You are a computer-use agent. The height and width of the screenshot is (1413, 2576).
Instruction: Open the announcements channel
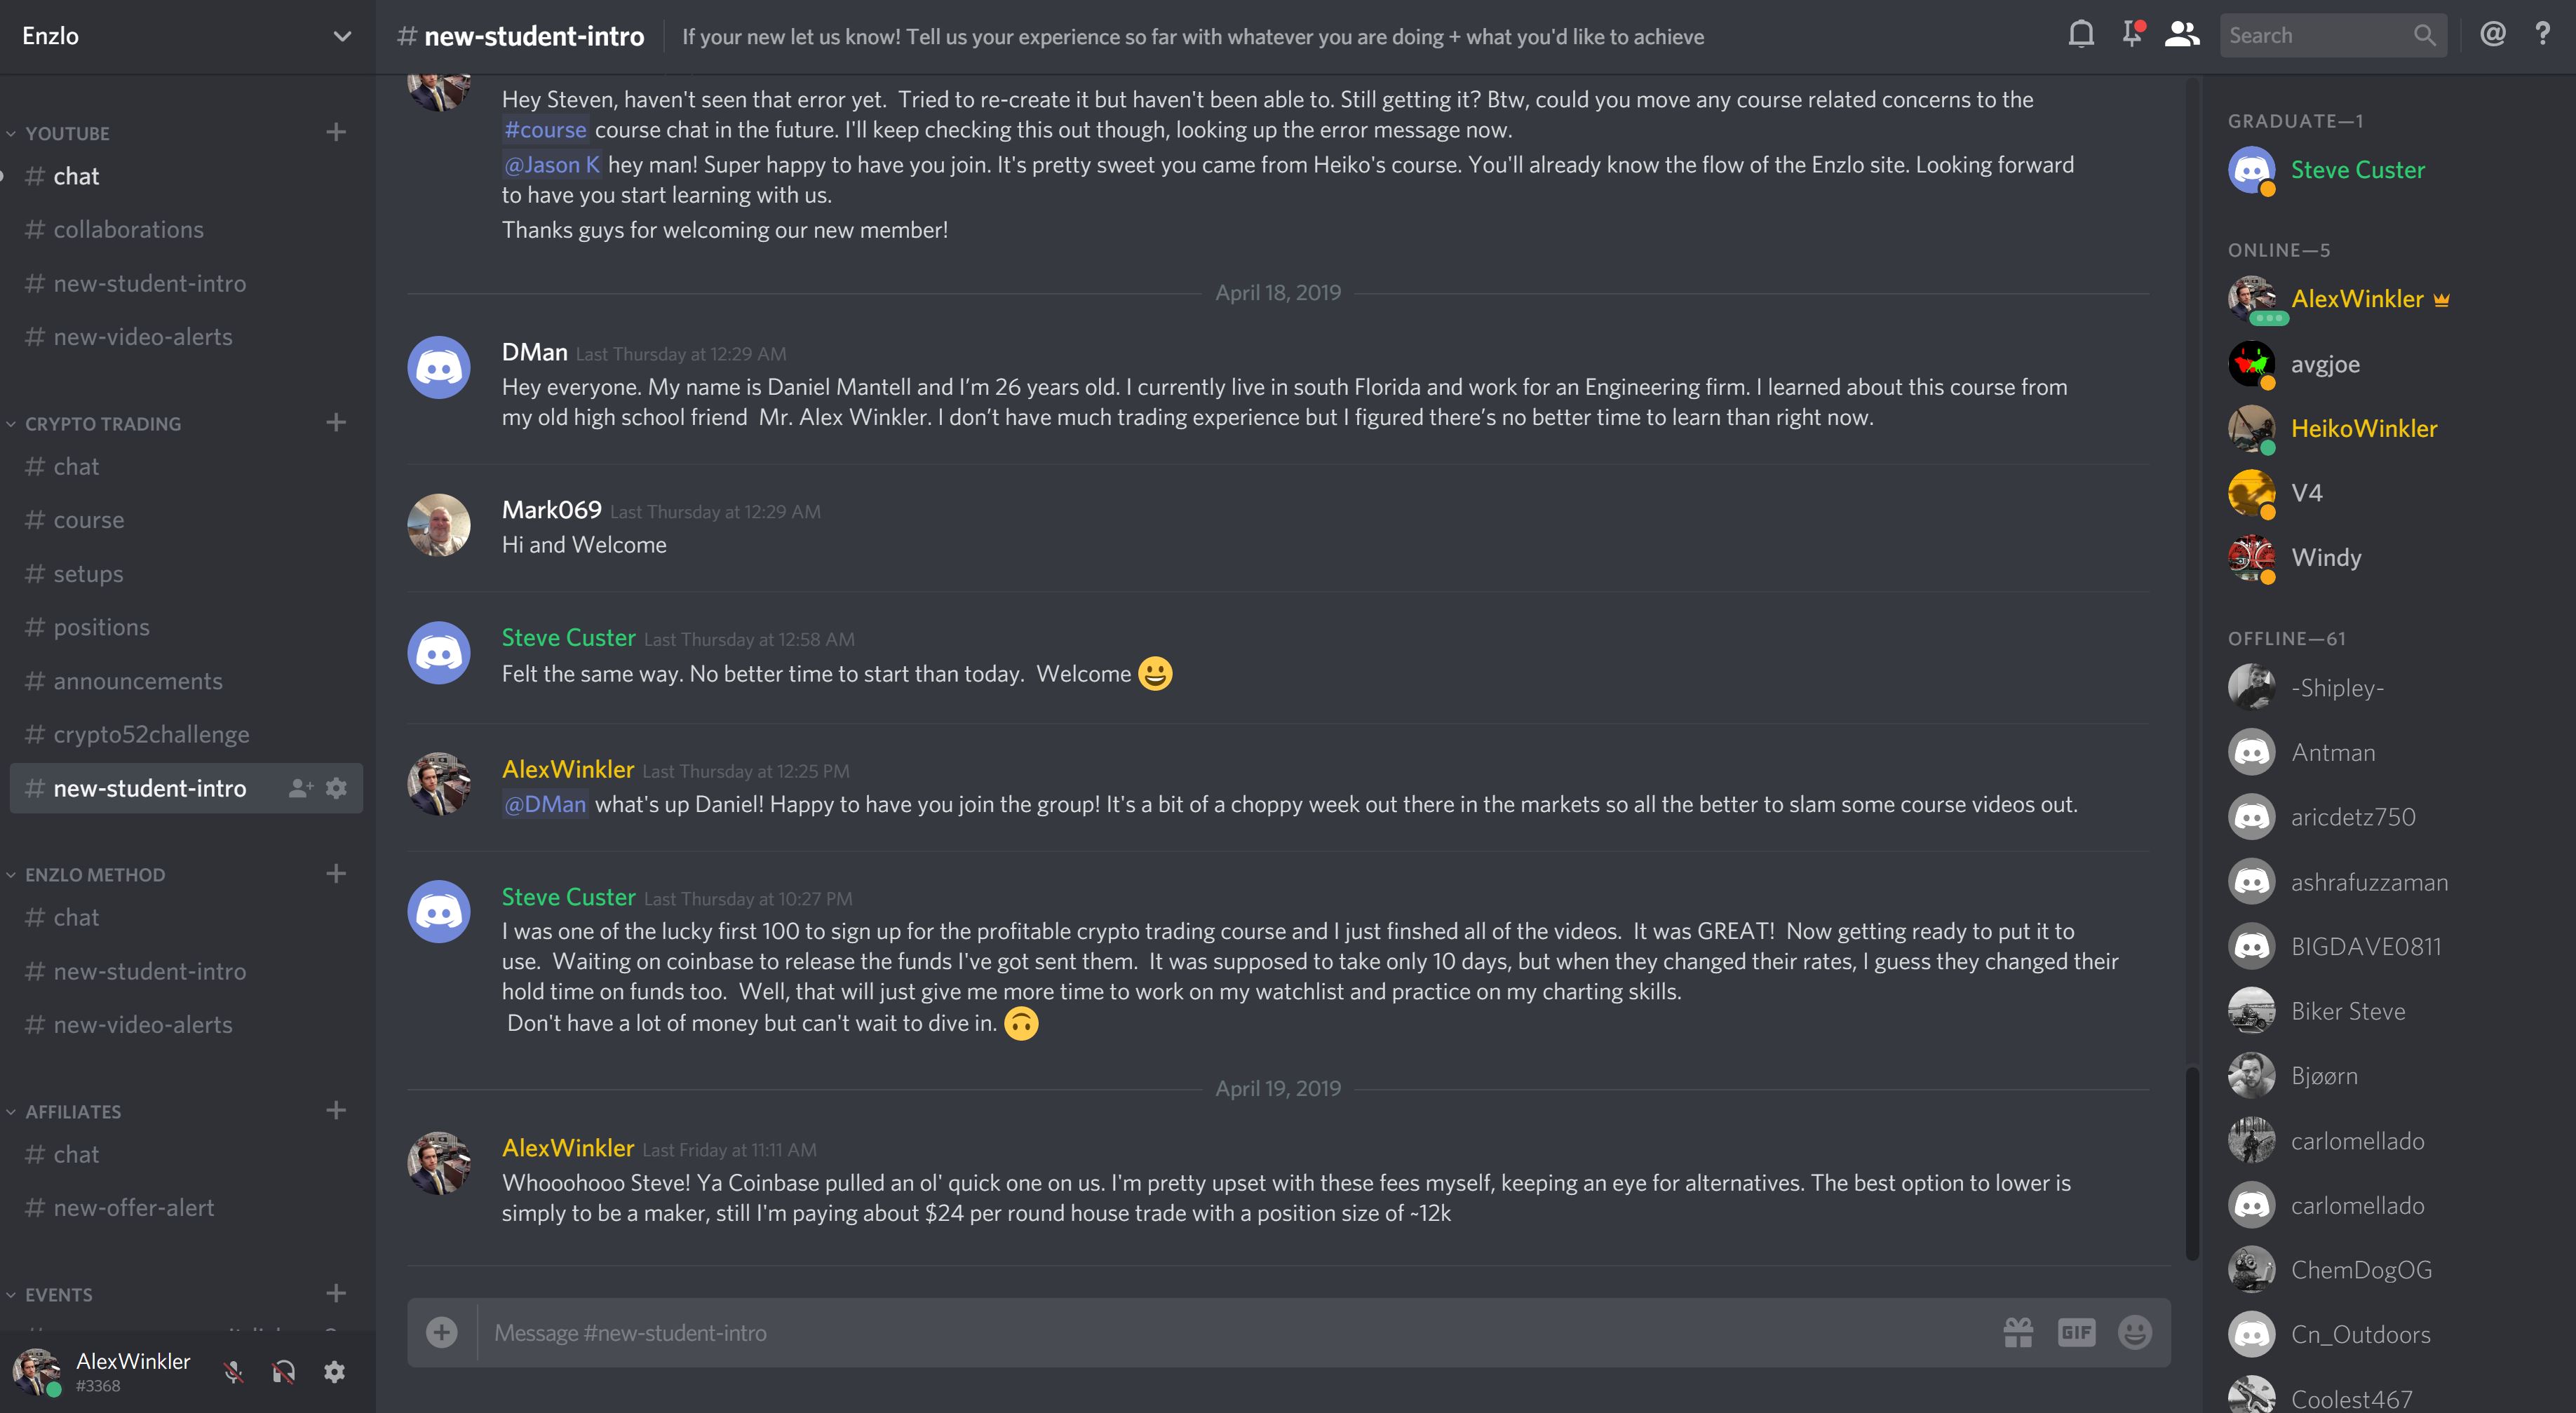tap(138, 681)
